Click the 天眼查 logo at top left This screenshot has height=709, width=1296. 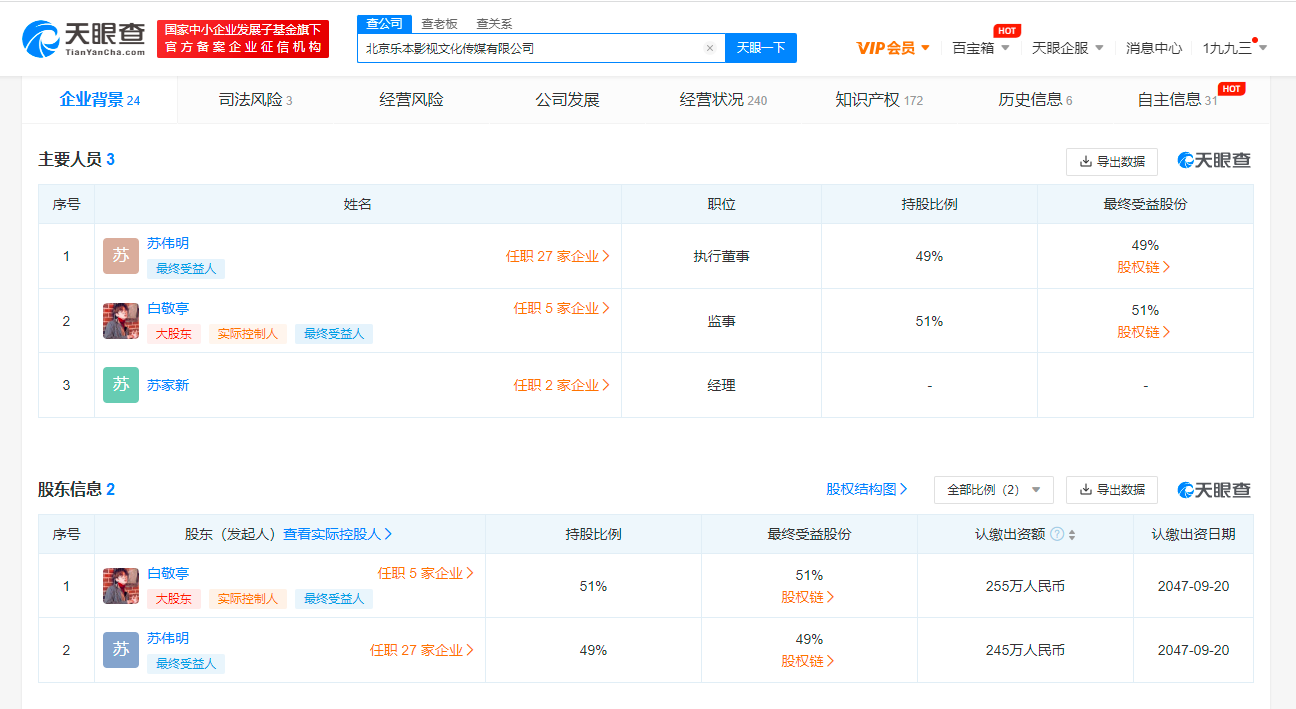tap(83, 38)
